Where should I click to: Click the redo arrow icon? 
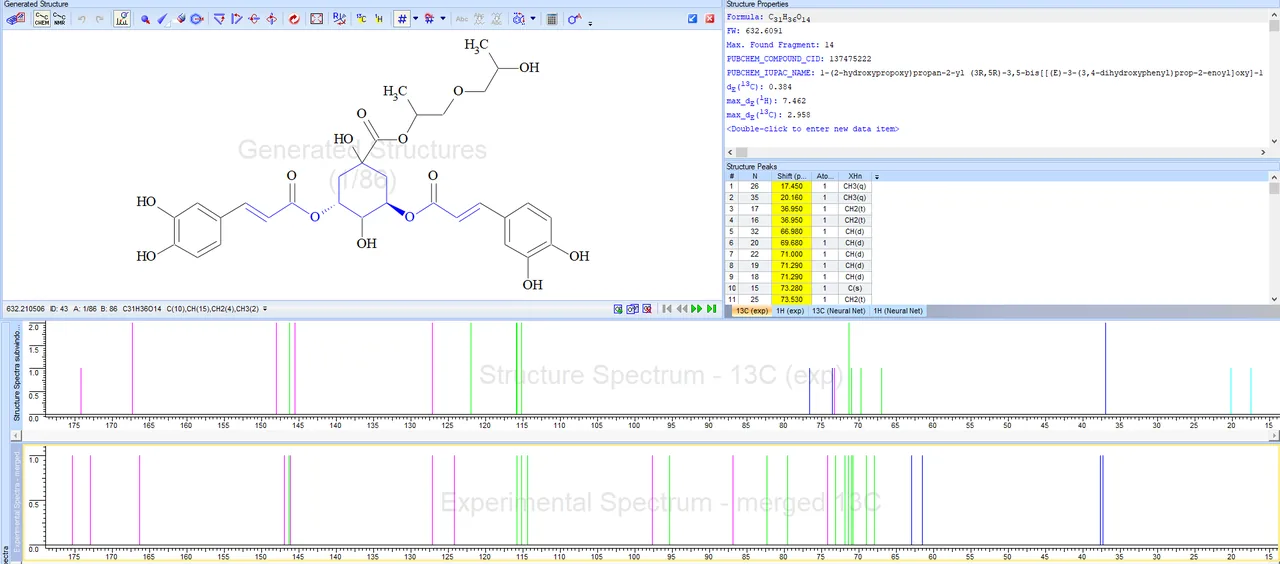pyautogui.click(x=99, y=19)
